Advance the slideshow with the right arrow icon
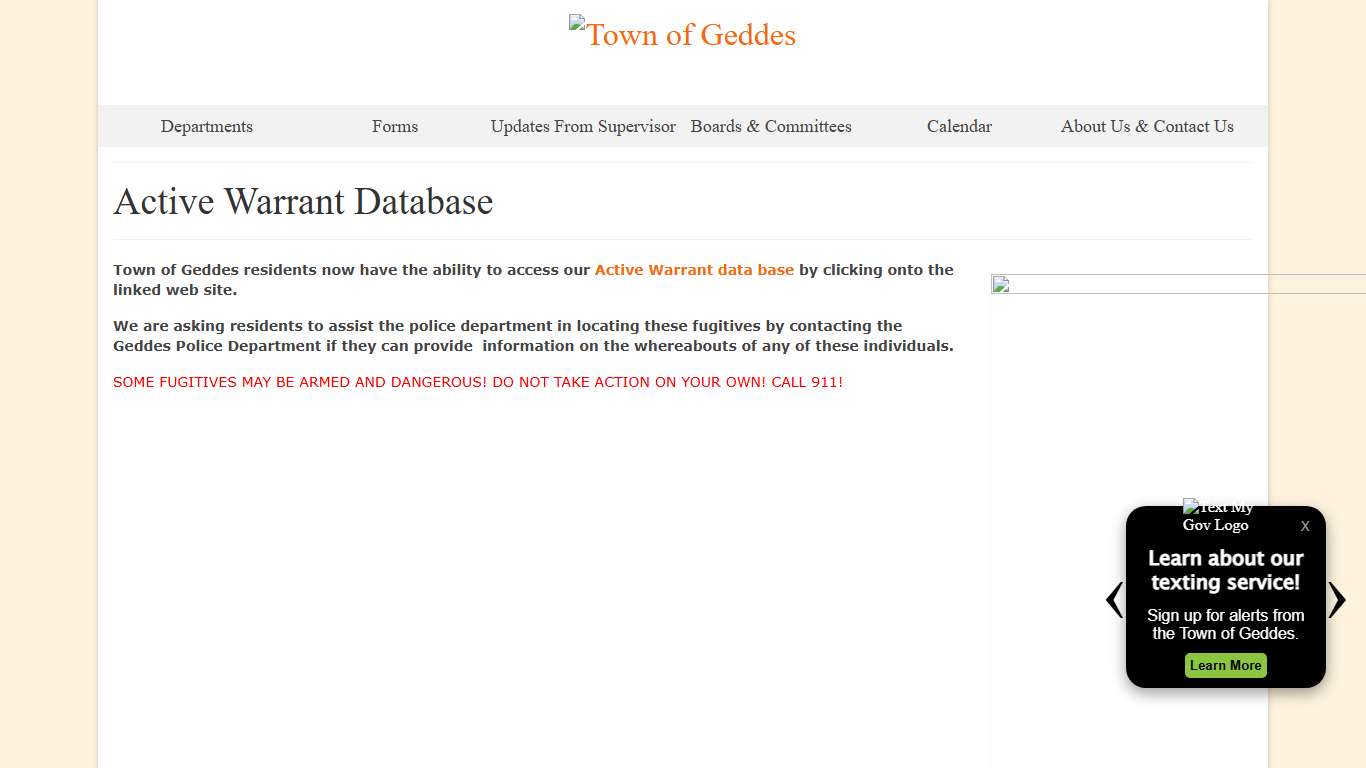Screen dimensions: 1366x768 [1338, 599]
